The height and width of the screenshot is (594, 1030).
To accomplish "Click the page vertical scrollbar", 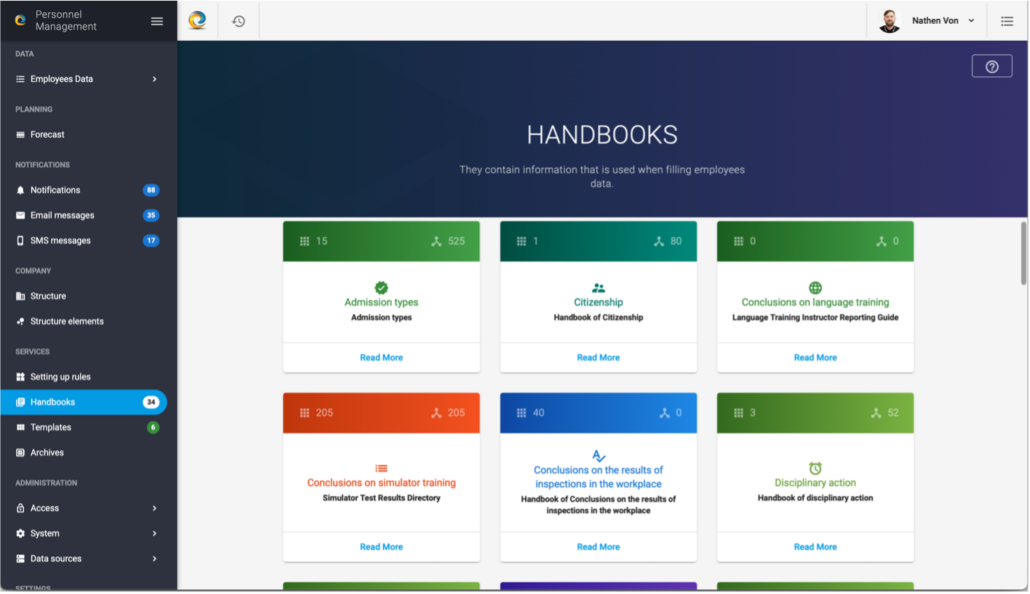I will [x=1023, y=252].
